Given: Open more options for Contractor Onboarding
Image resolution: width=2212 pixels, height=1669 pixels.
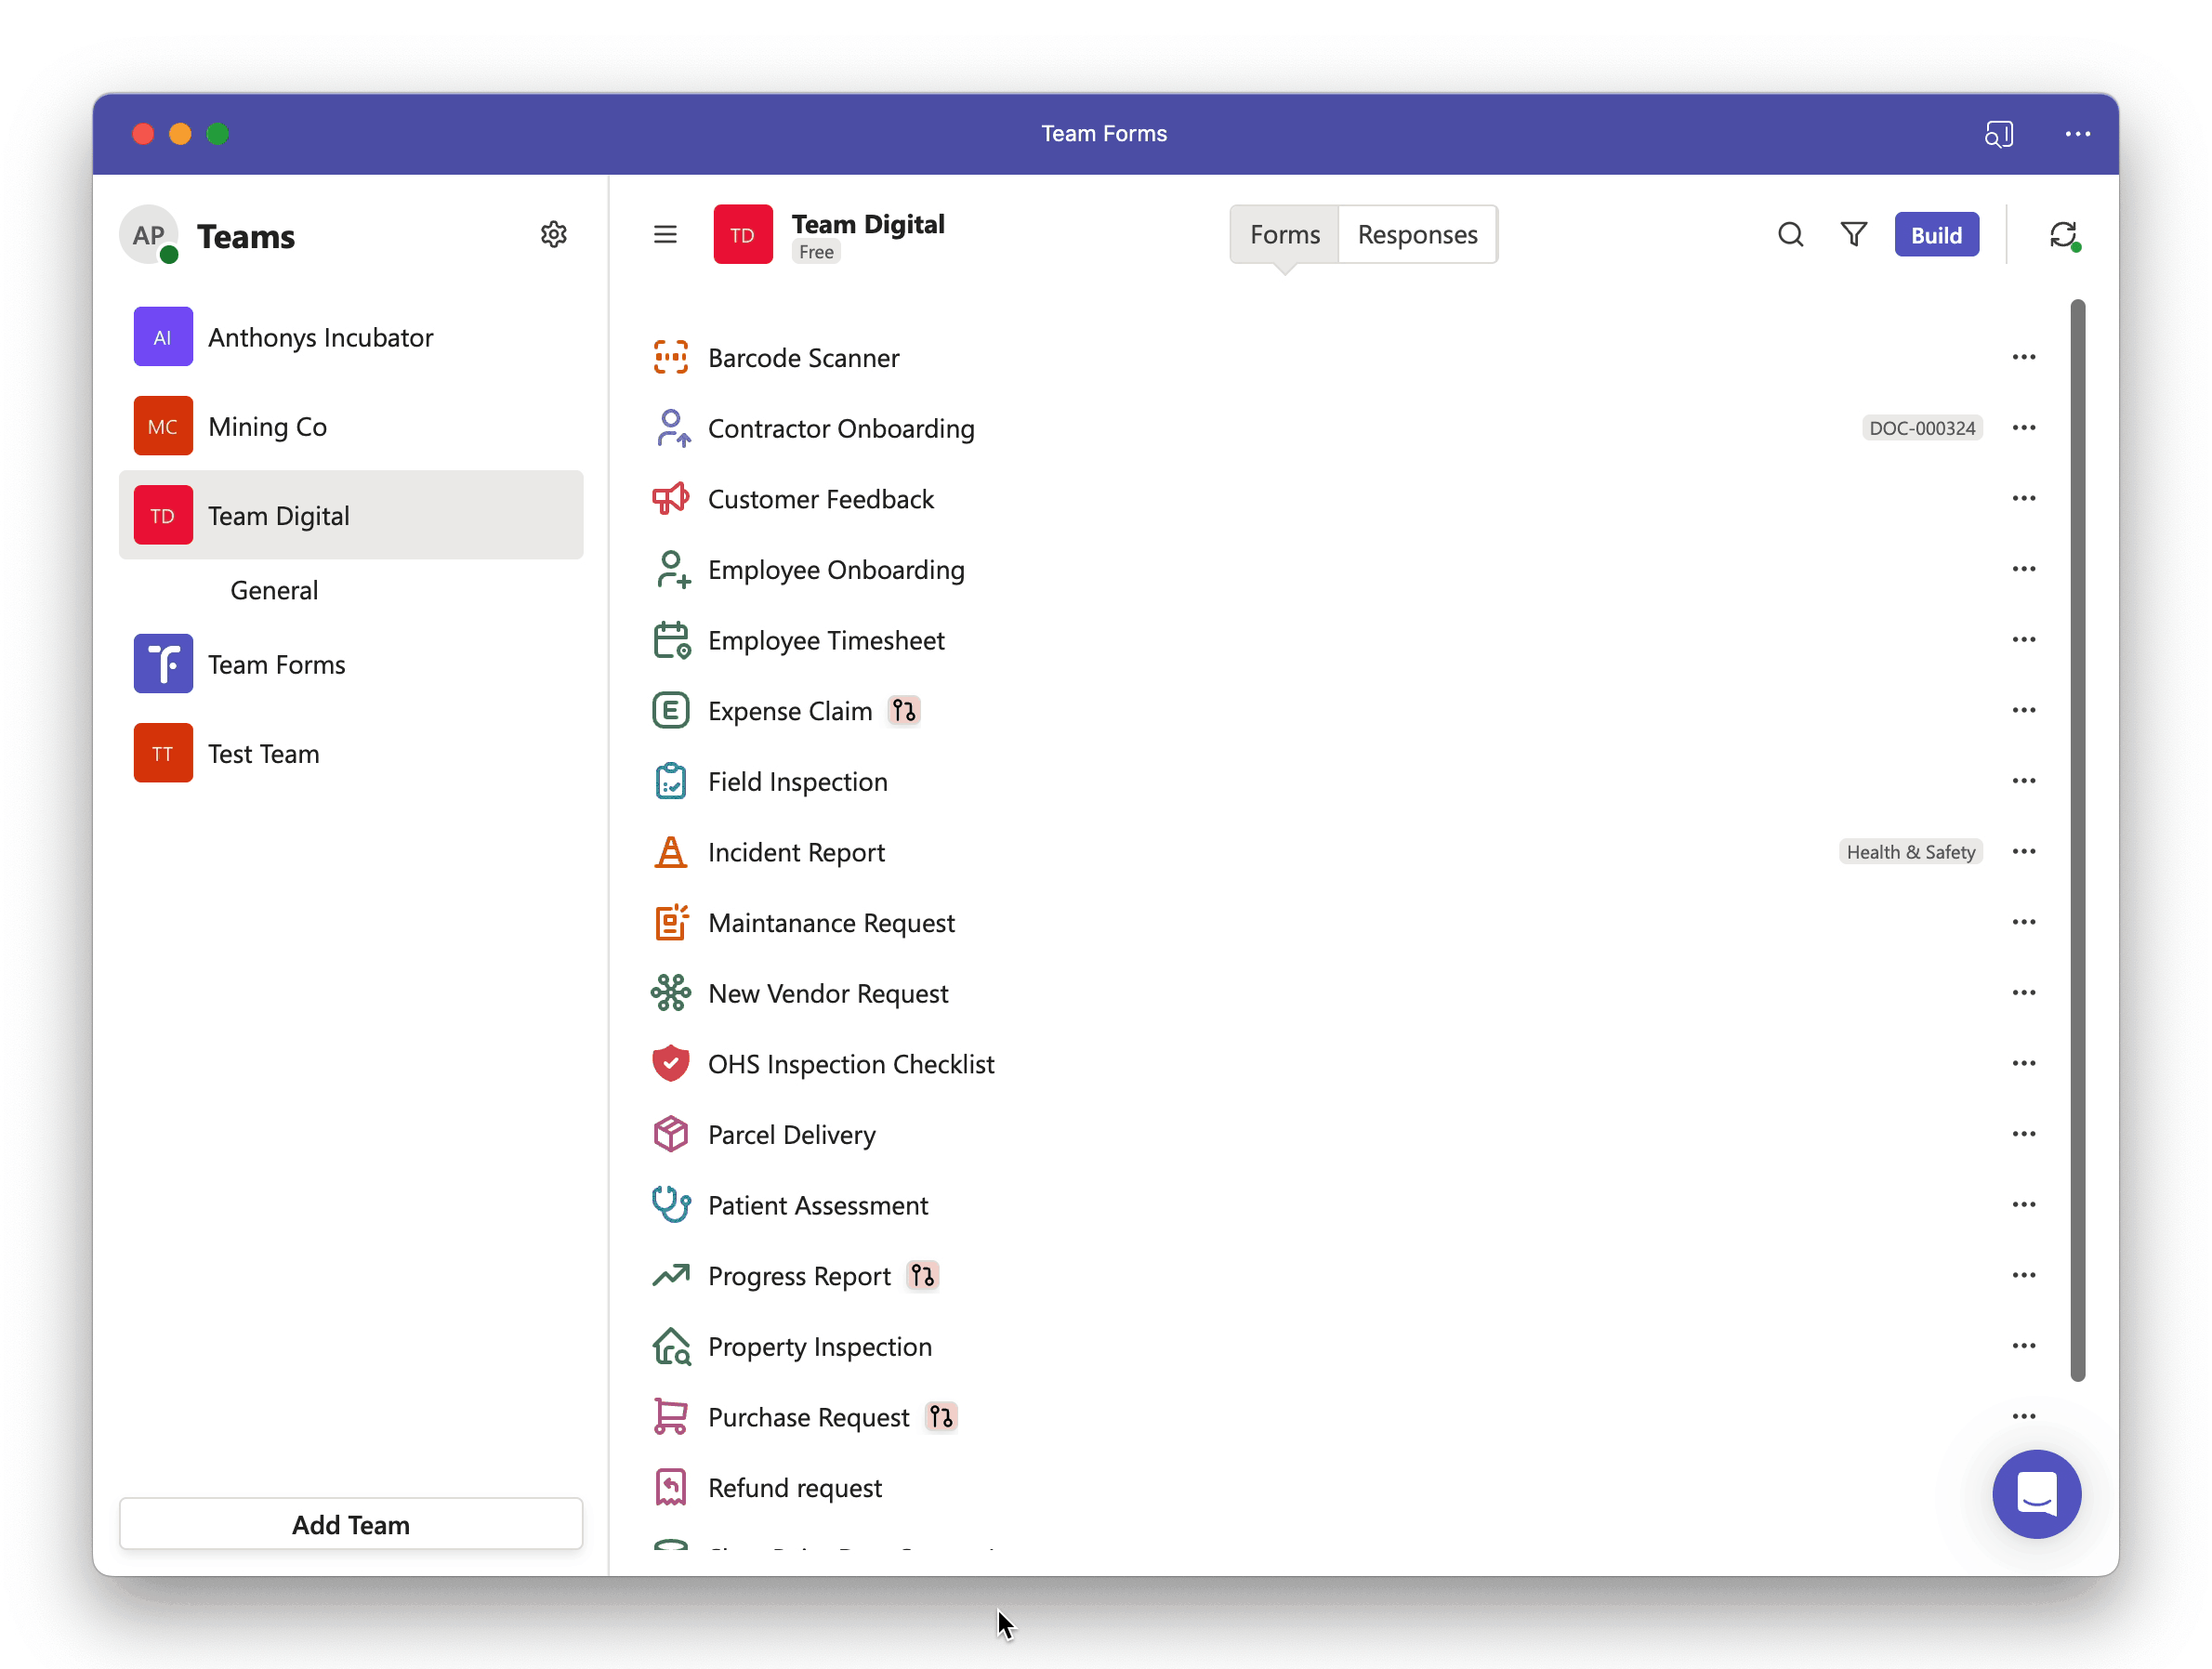Looking at the screenshot, I should pyautogui.click(x=2023, y=428).
